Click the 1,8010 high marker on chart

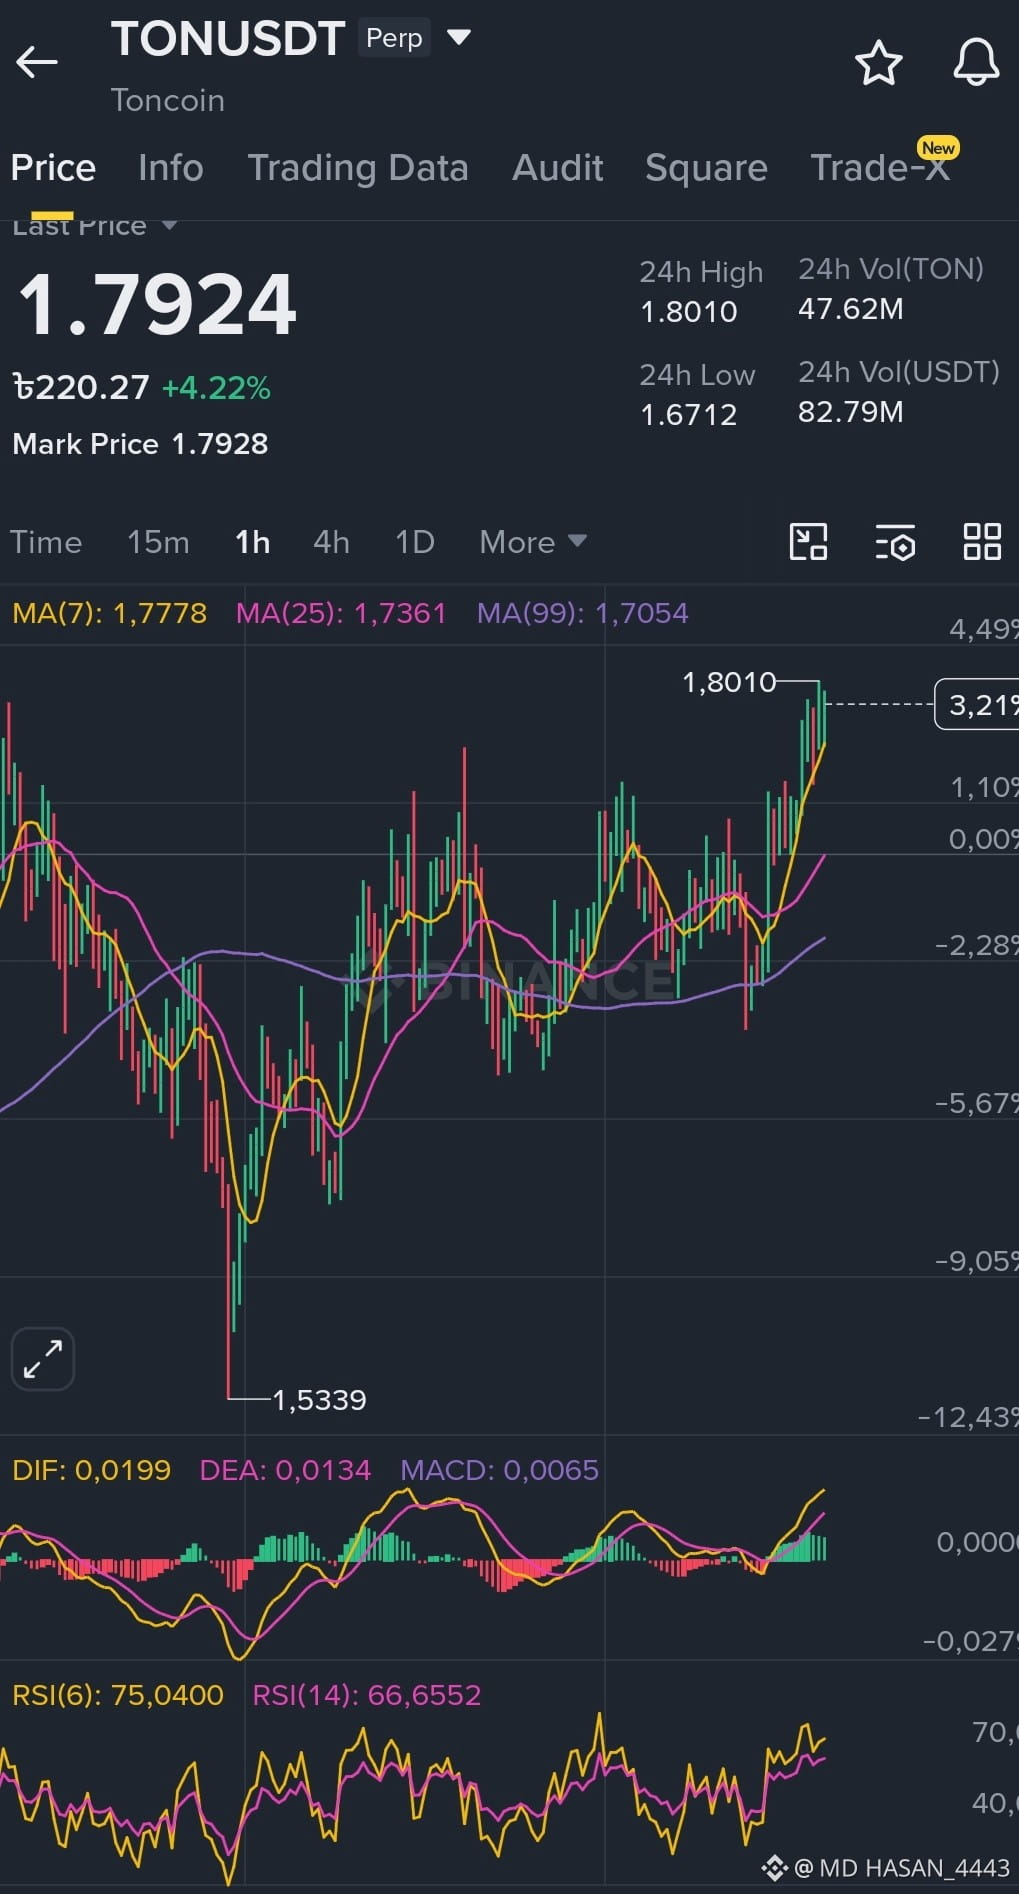(729, 682)
